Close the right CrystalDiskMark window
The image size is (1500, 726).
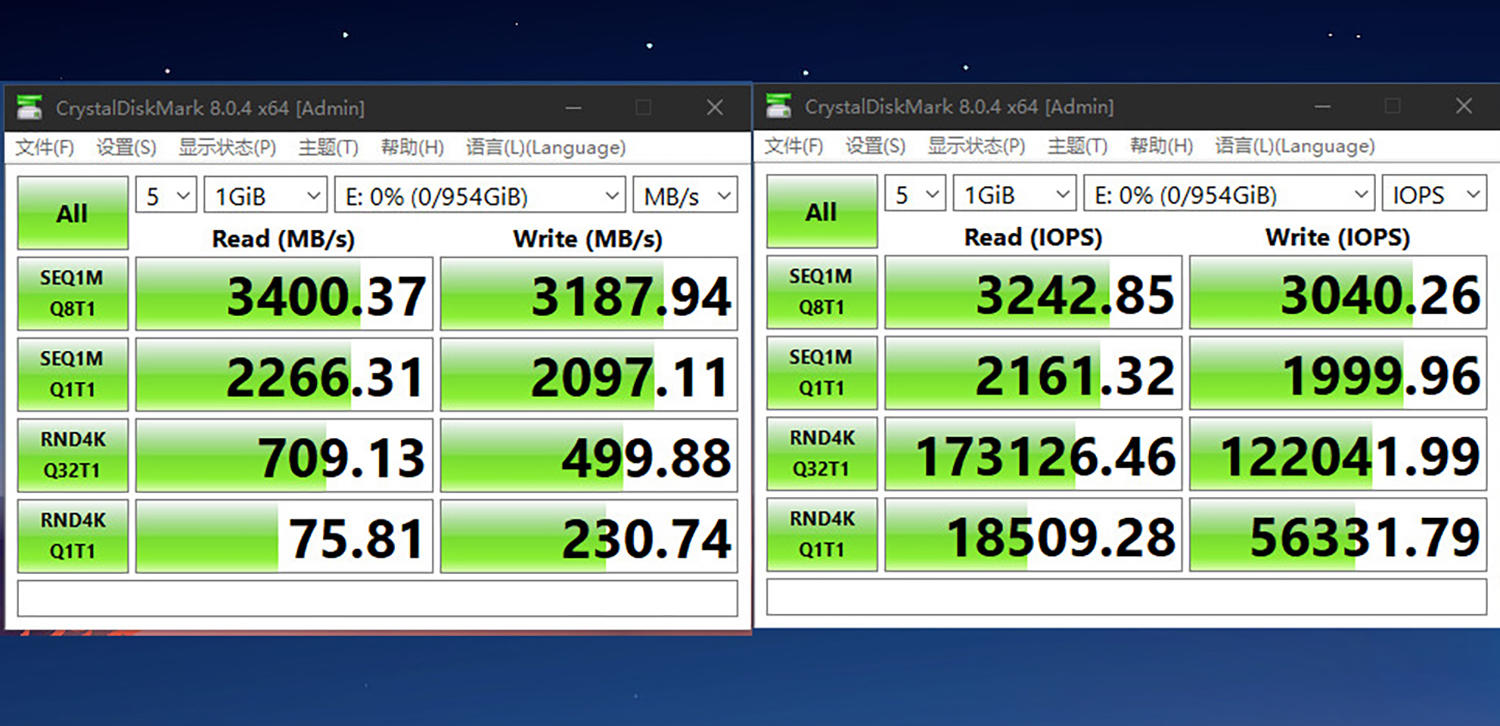click(x=1464, y=106)
